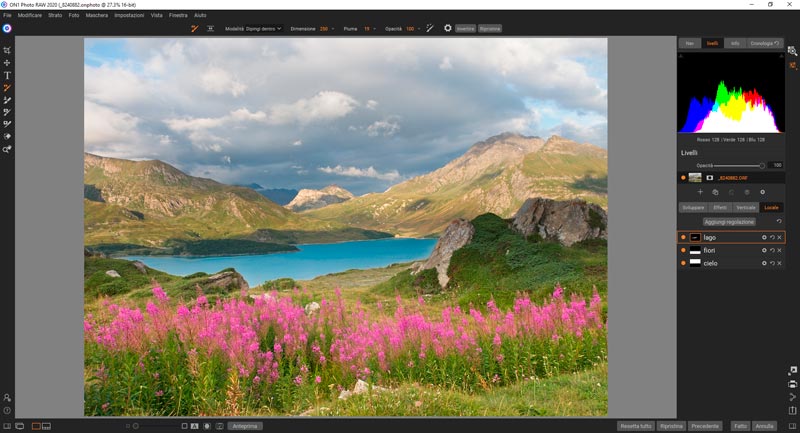Switch to the Nav panel tab
Image resolution: width=800 pixels, height=433 pixels.
690,43
